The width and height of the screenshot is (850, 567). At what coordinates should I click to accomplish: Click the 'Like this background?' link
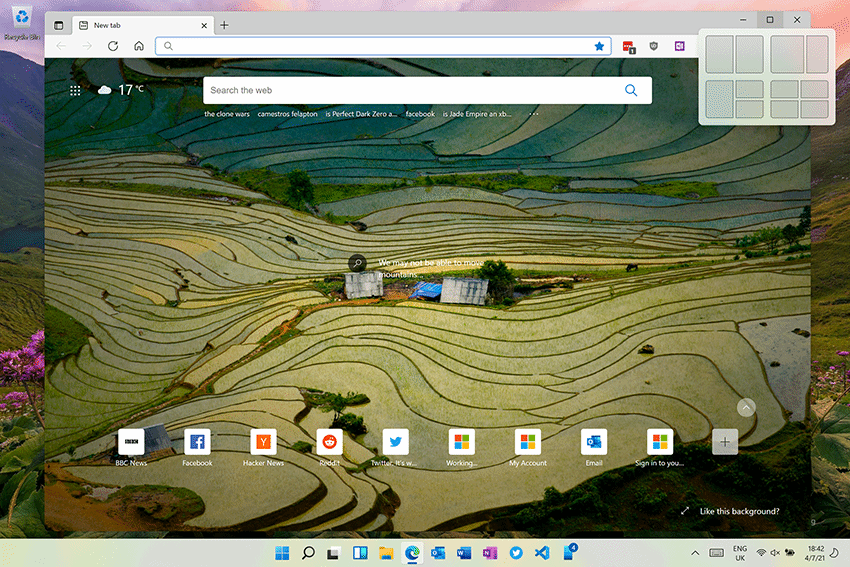tap(739, 511)
